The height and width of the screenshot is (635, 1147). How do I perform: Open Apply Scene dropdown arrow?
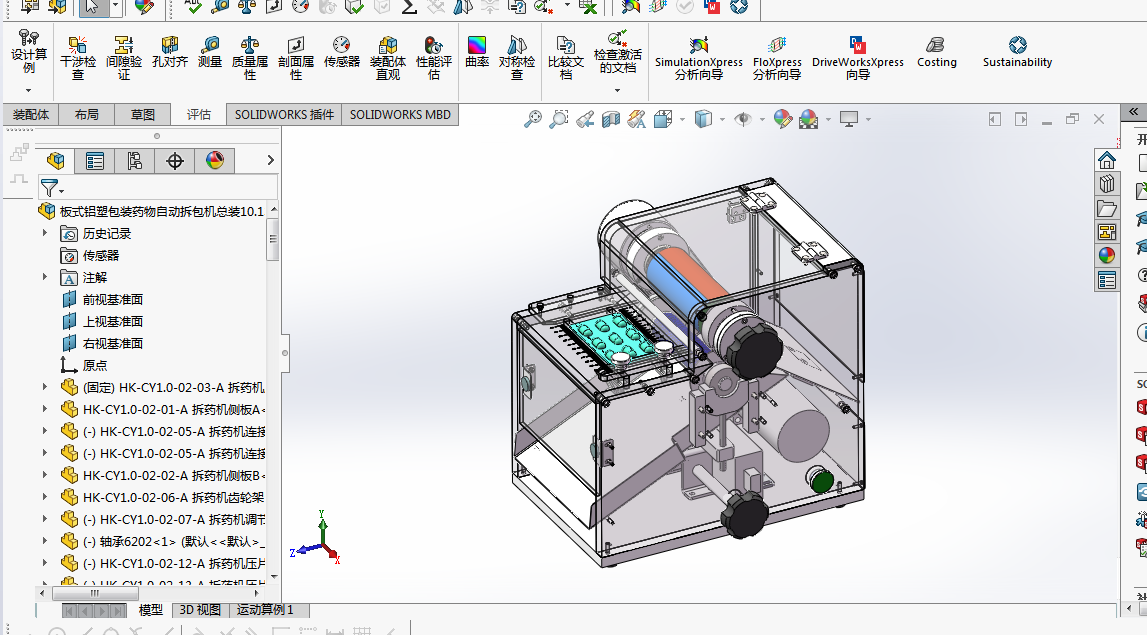pos(828,119)
